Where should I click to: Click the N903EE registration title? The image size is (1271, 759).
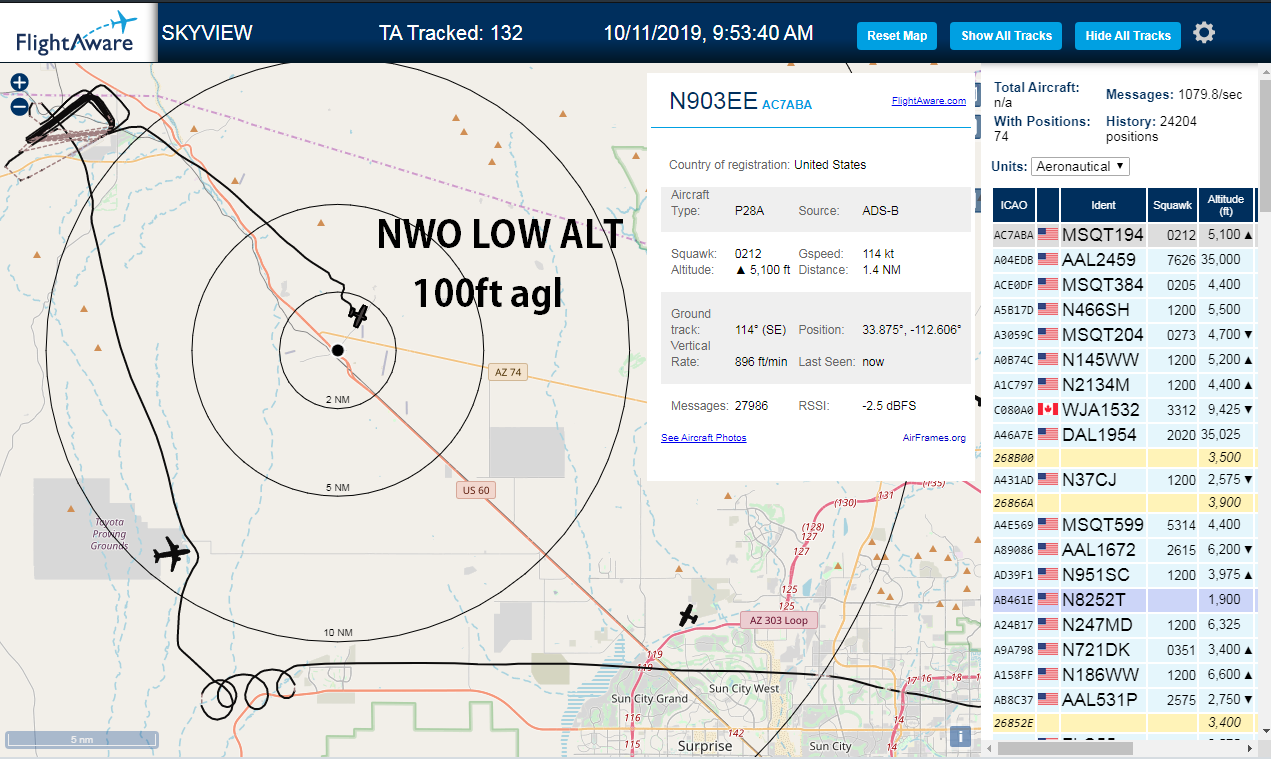pyautogui.click(x=713, y=101)
